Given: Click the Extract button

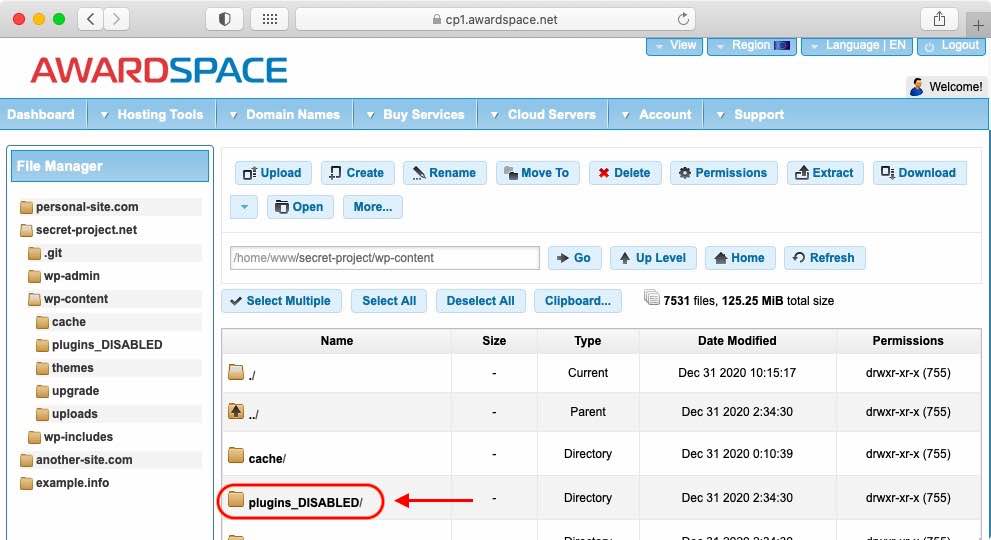Looking at the screenshot, I should (x=825, y=173).
